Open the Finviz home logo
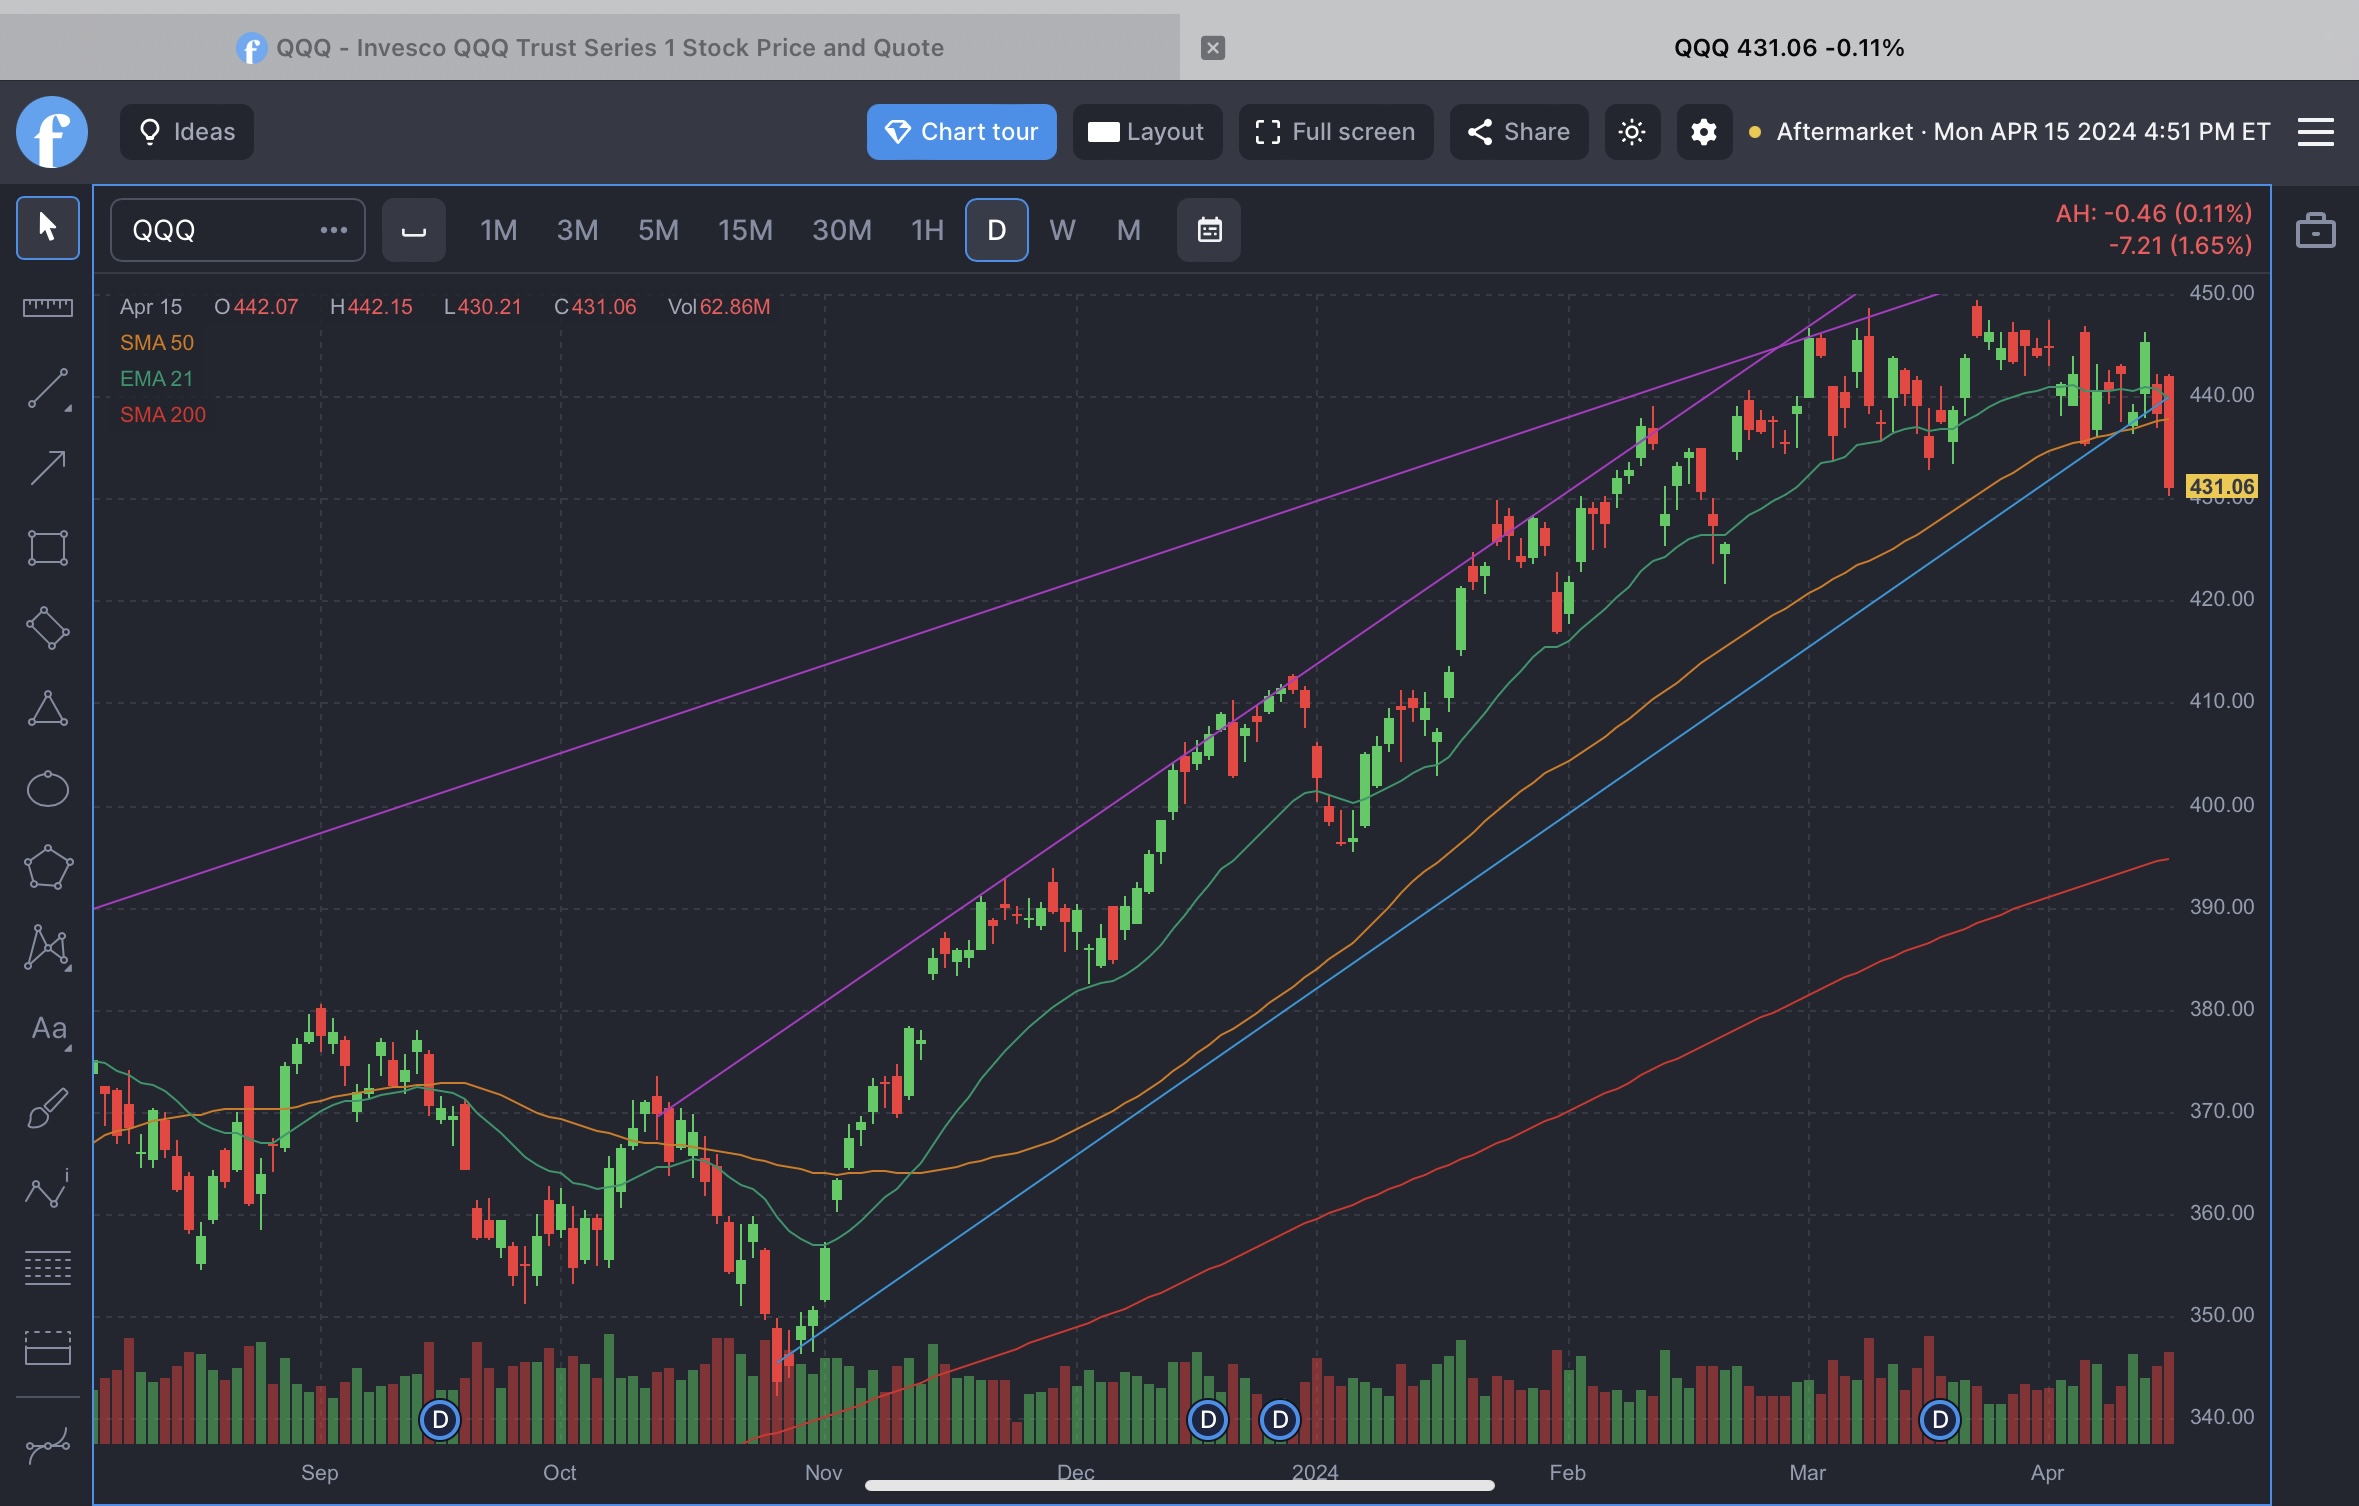Viewport: 2359px width, 1506px height. pos(52,132)
